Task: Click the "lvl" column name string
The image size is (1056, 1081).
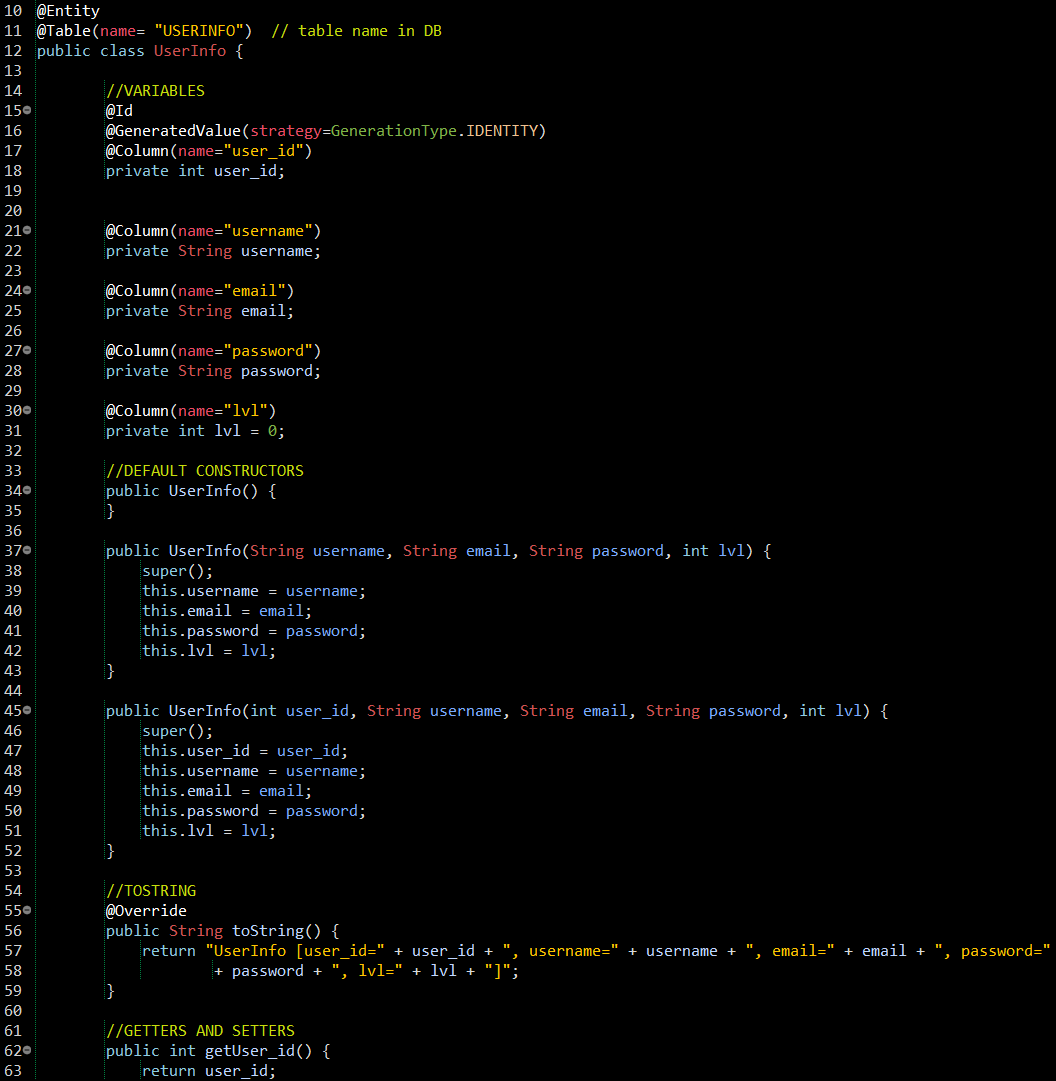Action: [x=245, y=411]
